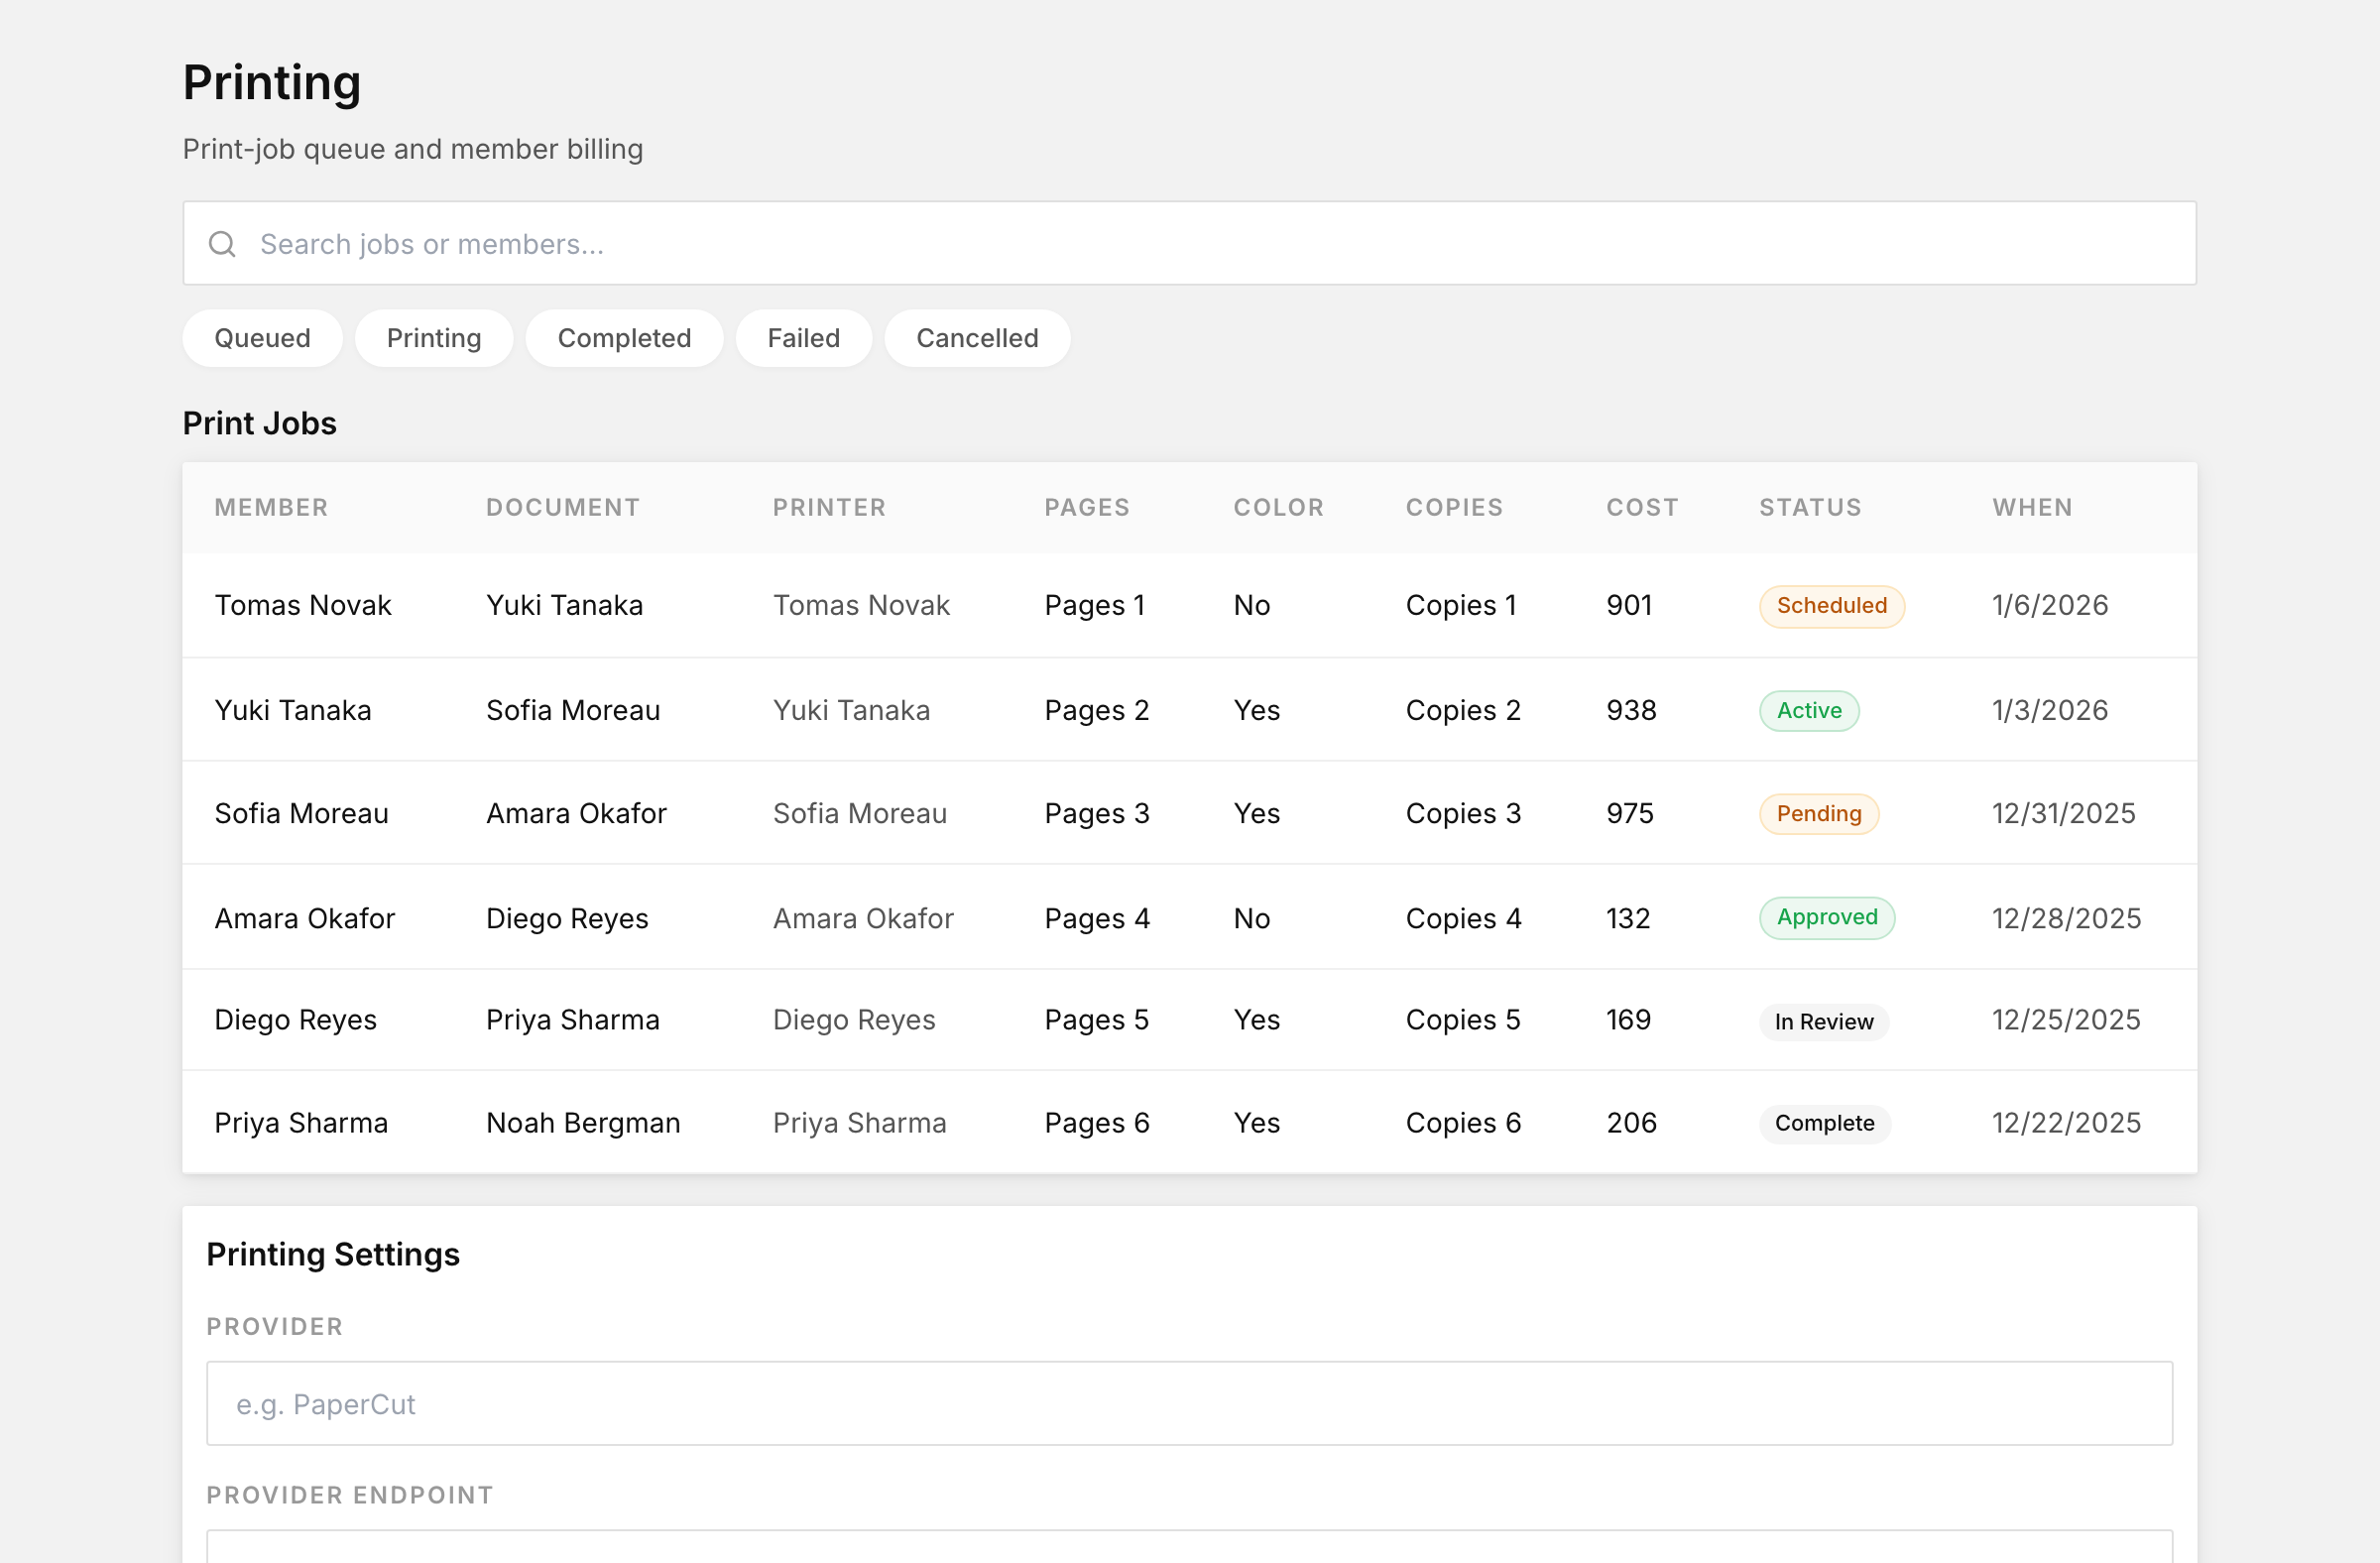Click printer cell Amara Okafor
2380x1563 pixels.
point(863,918)
